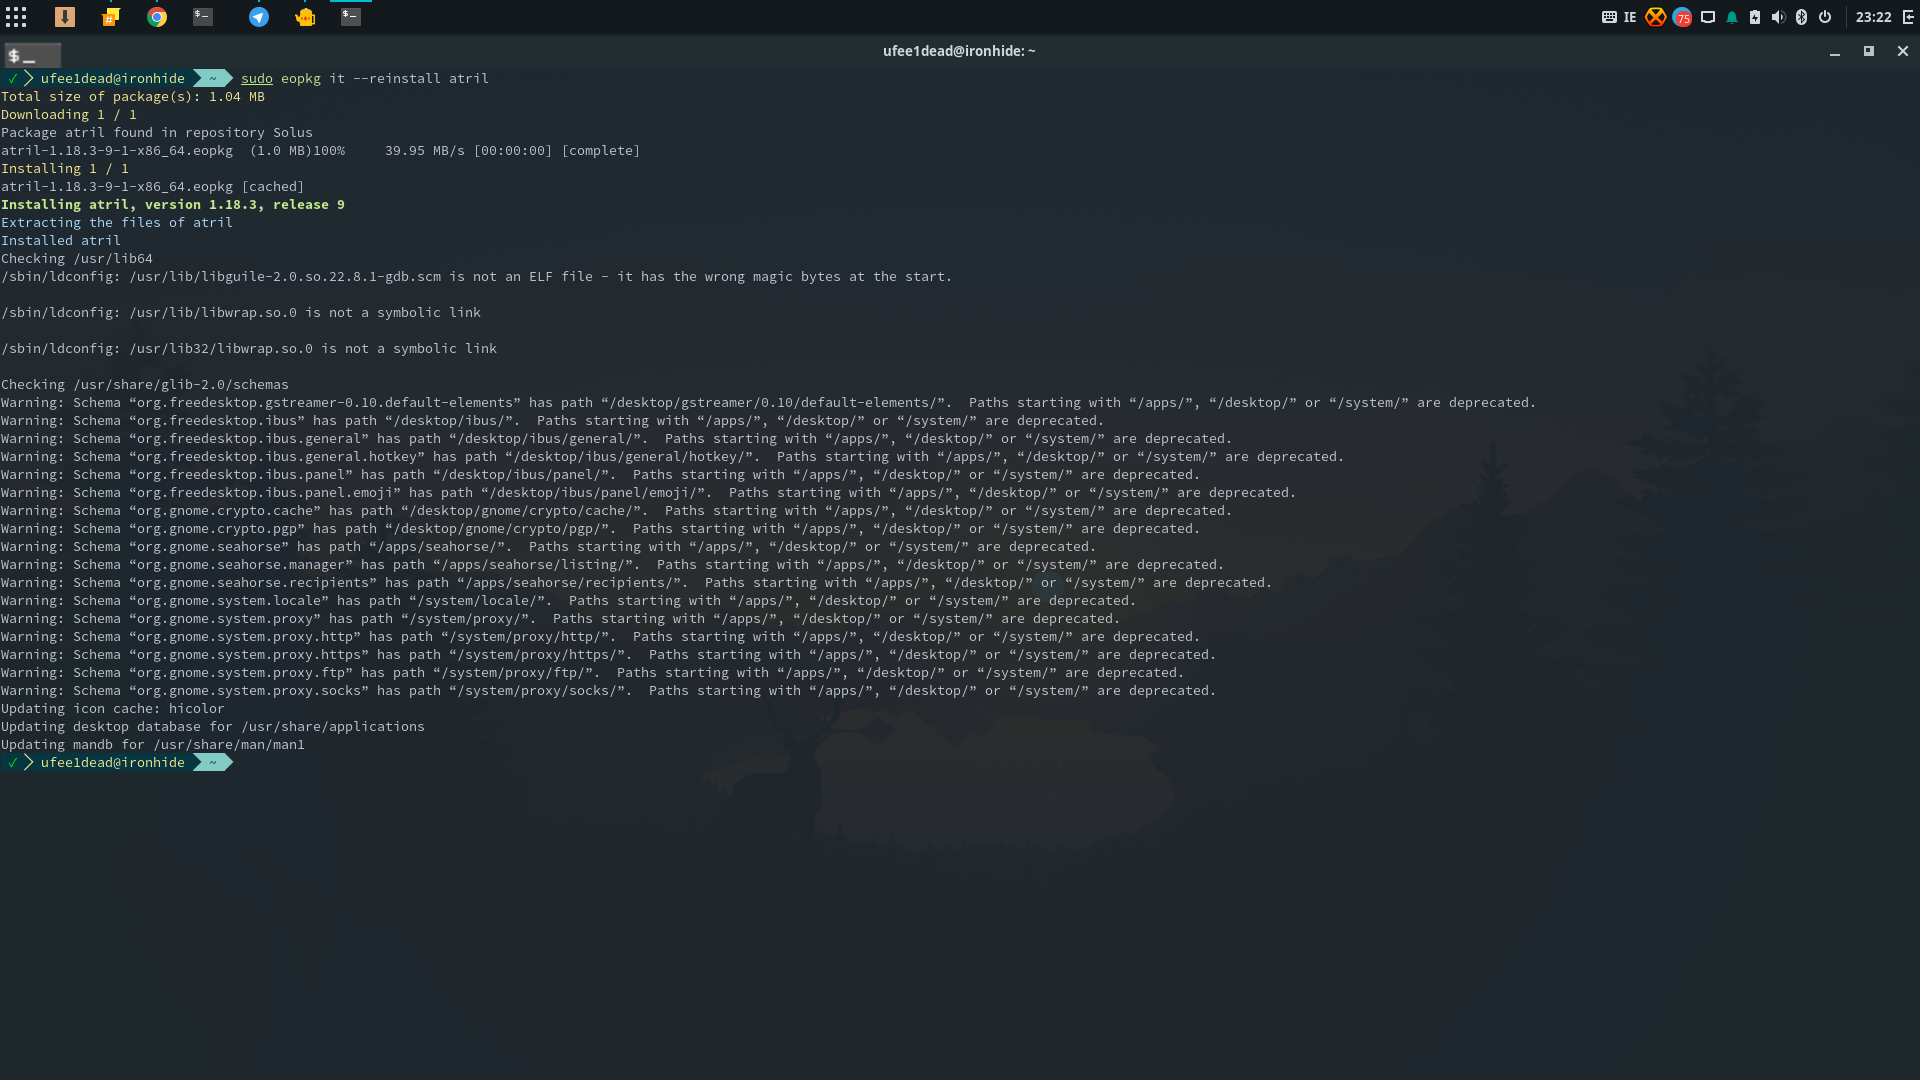The image size is (1920, 1080).
Task: Open Google Chrome from the panel
Action: (157, 17)
